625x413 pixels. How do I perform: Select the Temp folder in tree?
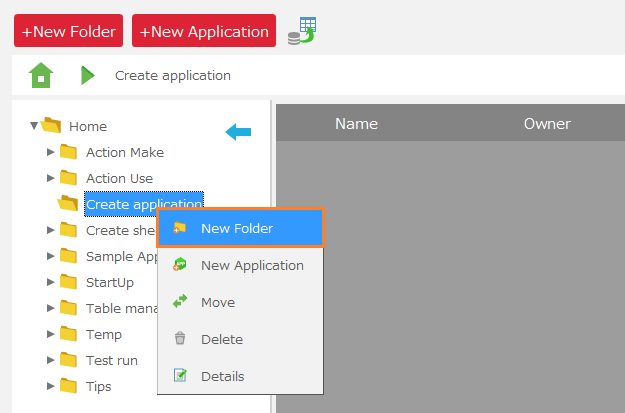point(104,334)
